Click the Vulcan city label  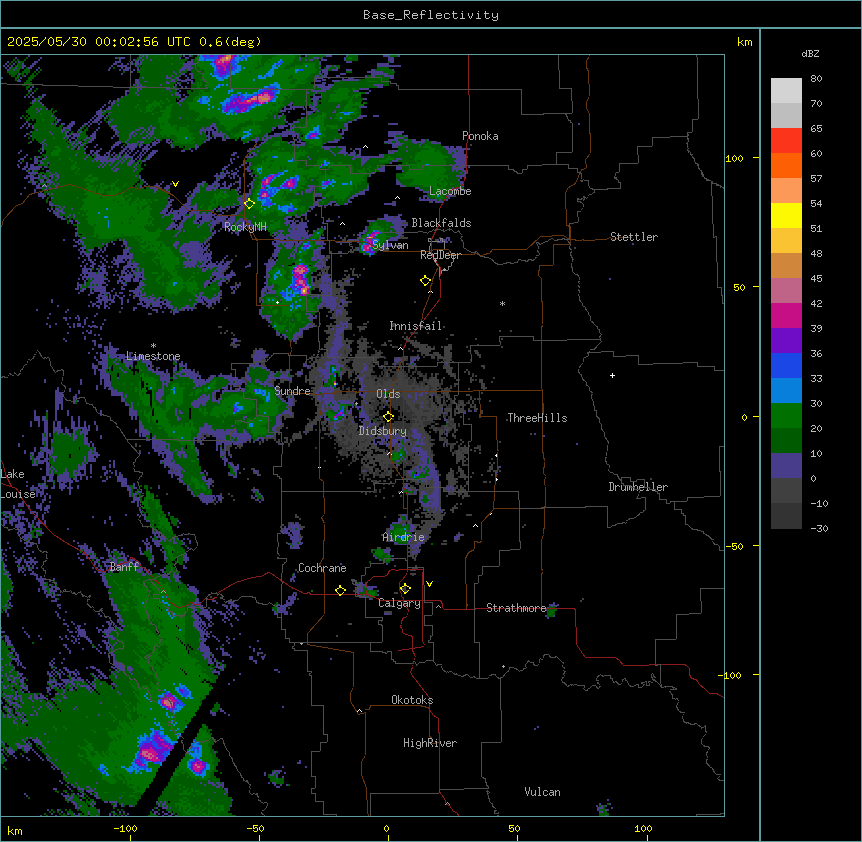point(542,792)
